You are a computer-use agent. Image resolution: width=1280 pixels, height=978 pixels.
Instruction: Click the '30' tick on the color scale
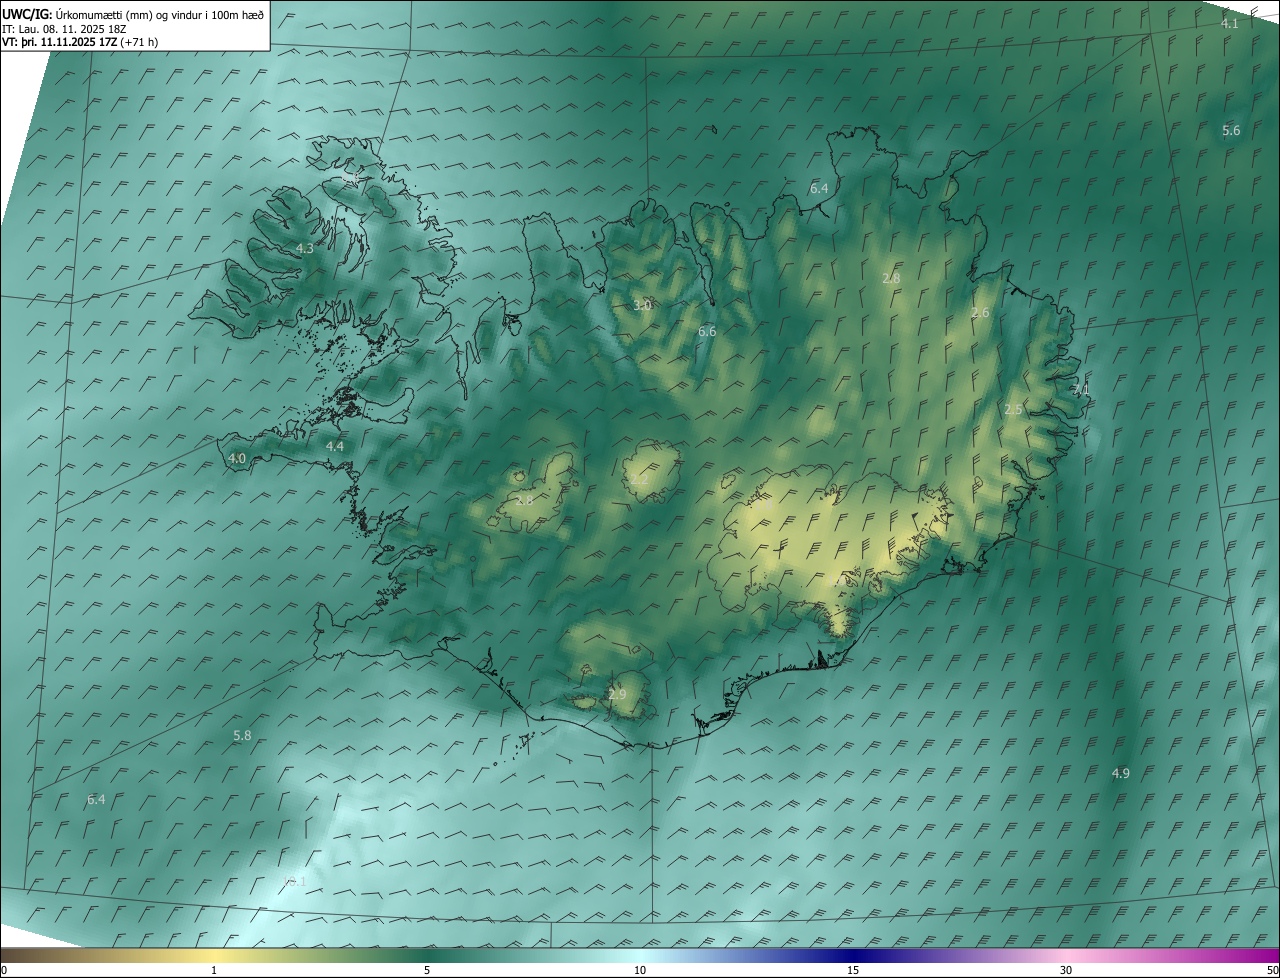[x=1066, y=970]
